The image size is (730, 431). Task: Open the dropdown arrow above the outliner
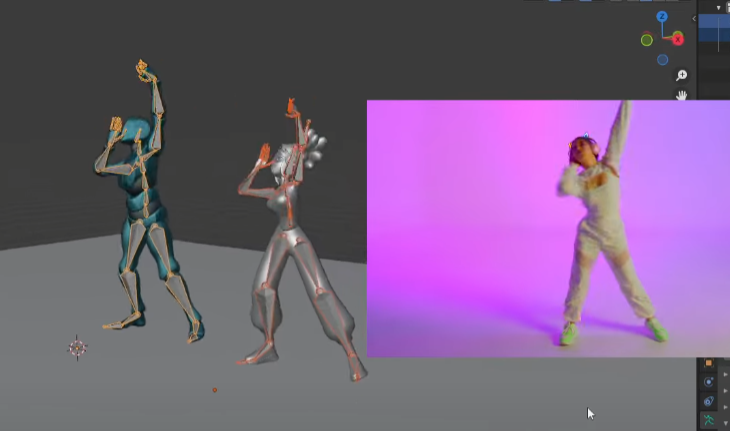pos(718,7)
